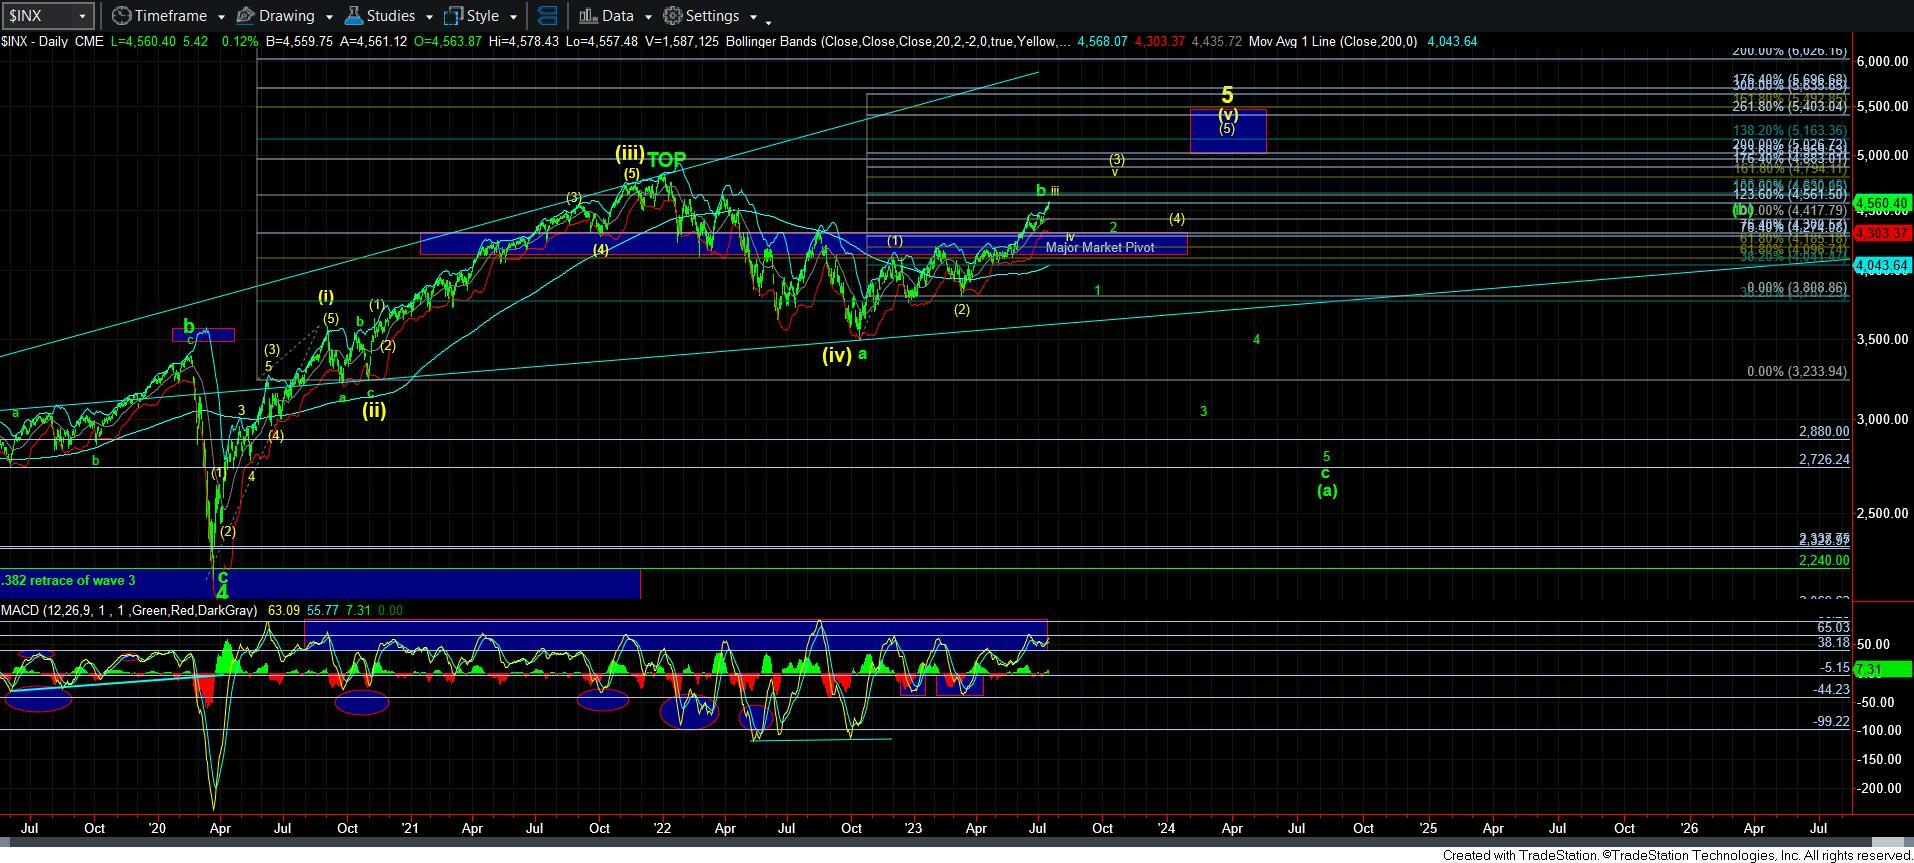Click the yellow '(iii)' wave label
1914x863 pixels.
629,153
